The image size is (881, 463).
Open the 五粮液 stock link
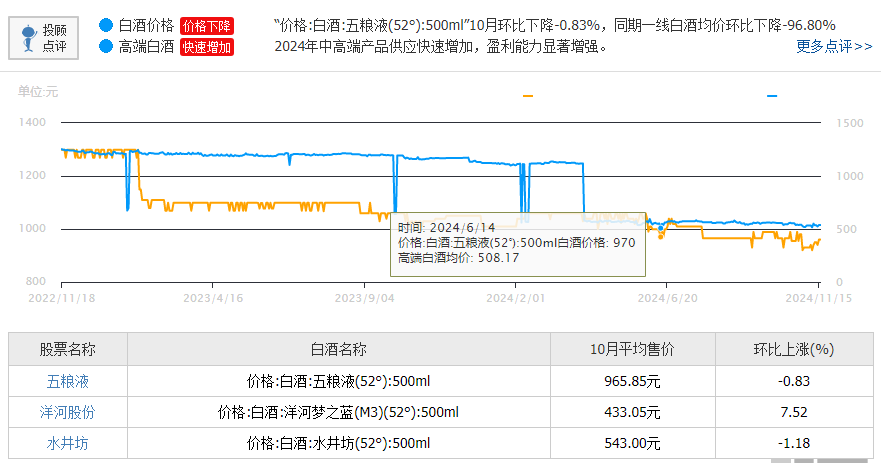point(67,382)
